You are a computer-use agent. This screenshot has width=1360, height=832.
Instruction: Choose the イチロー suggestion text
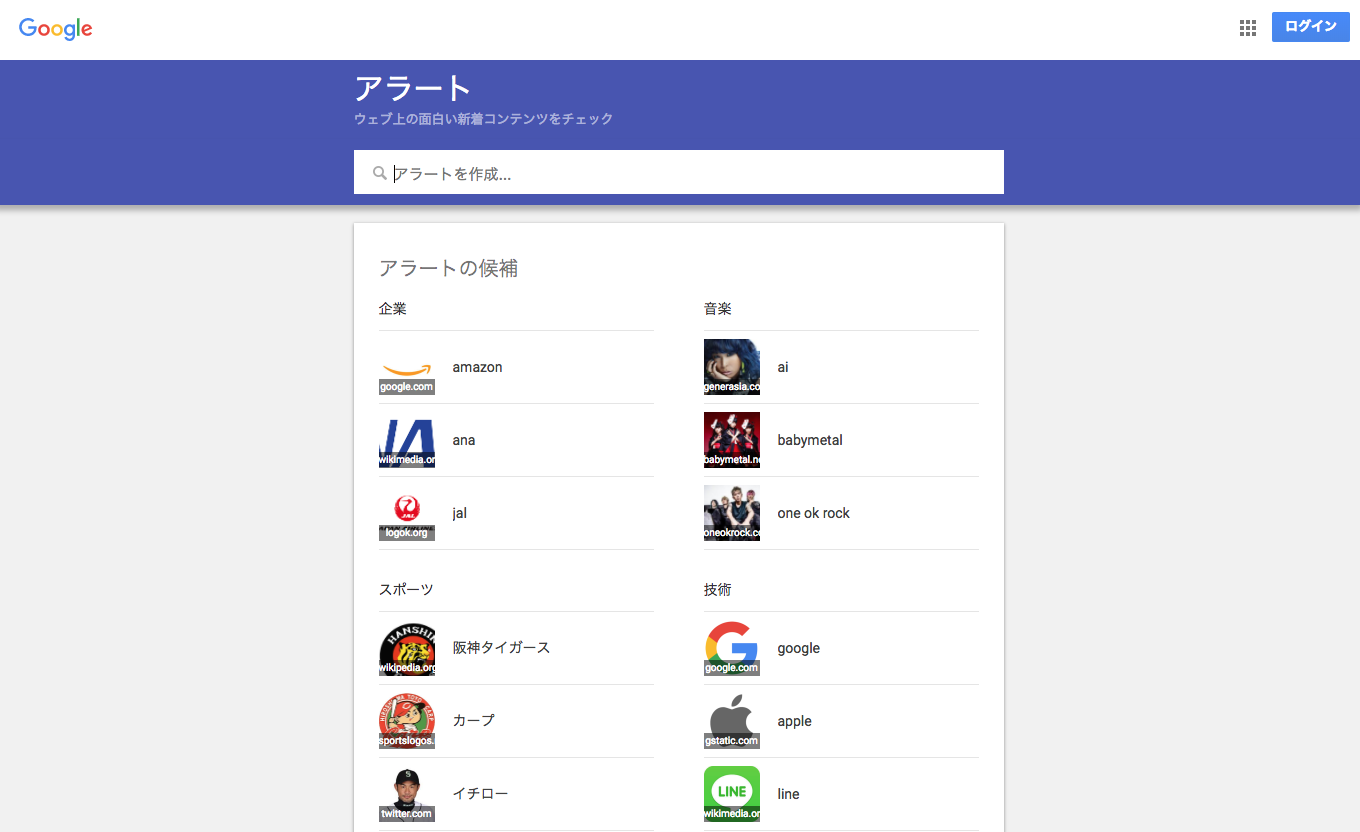tap(481, 794)
